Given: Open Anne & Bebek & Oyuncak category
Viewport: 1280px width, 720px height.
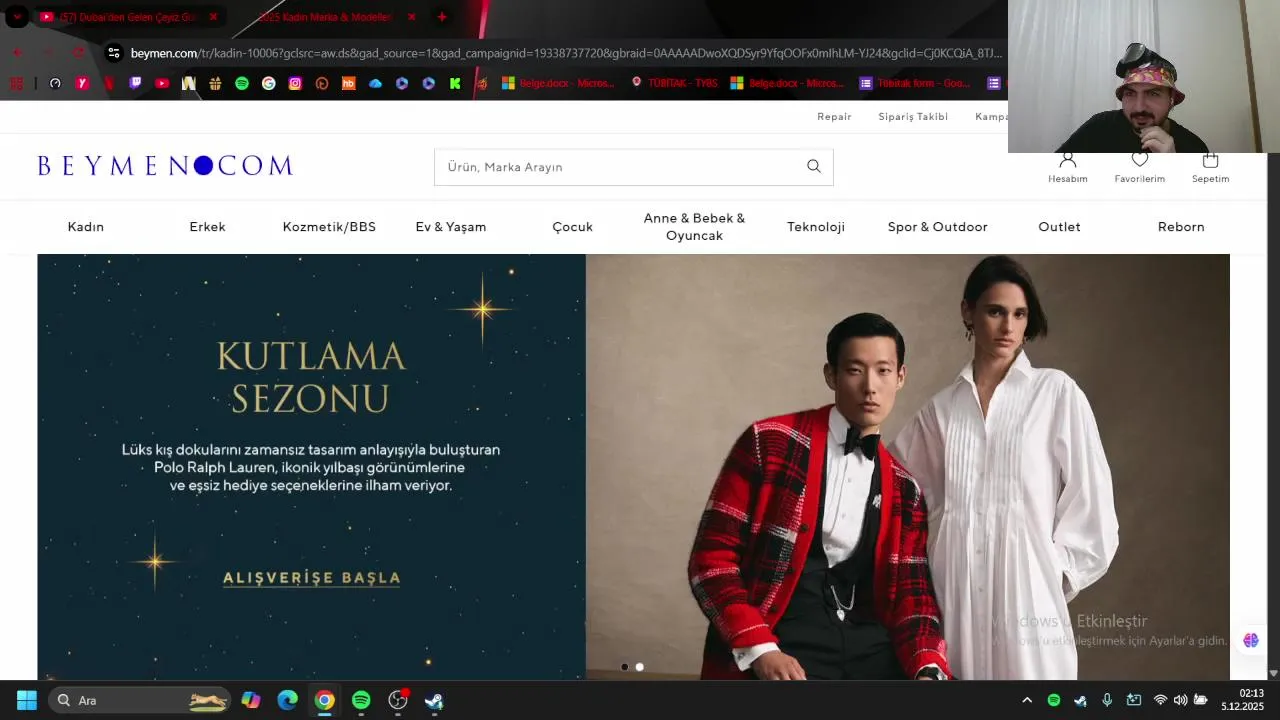Looking at the screenshot, I should tap(694, 227).
